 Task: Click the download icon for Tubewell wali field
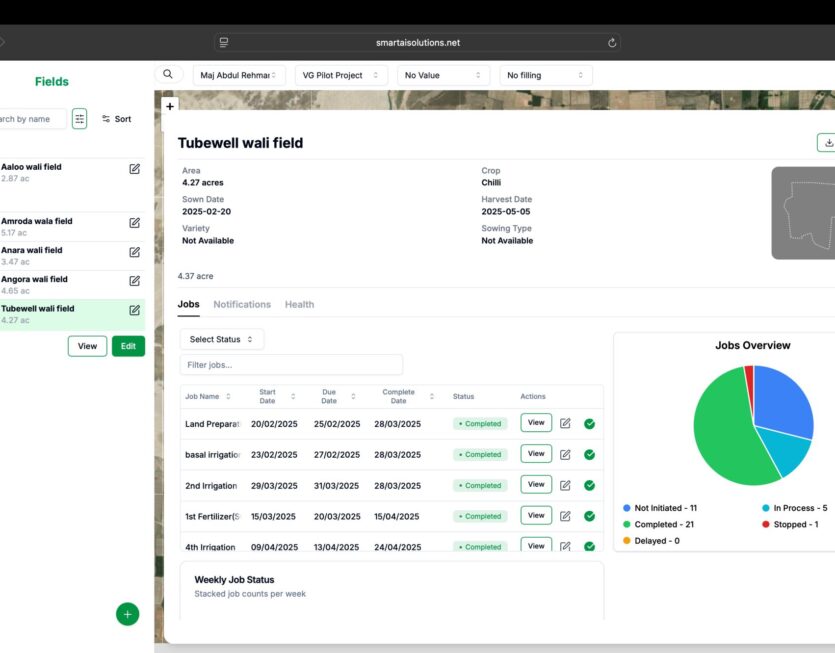click(x=827, y=143)
